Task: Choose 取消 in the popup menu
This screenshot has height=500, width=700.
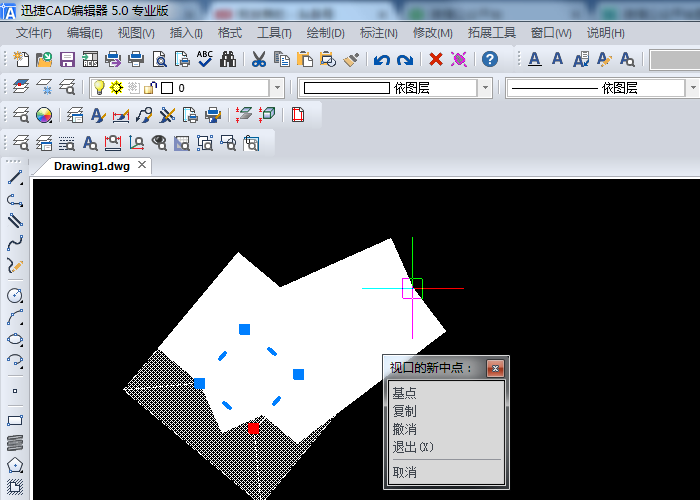Action: [x=404, y=472]
